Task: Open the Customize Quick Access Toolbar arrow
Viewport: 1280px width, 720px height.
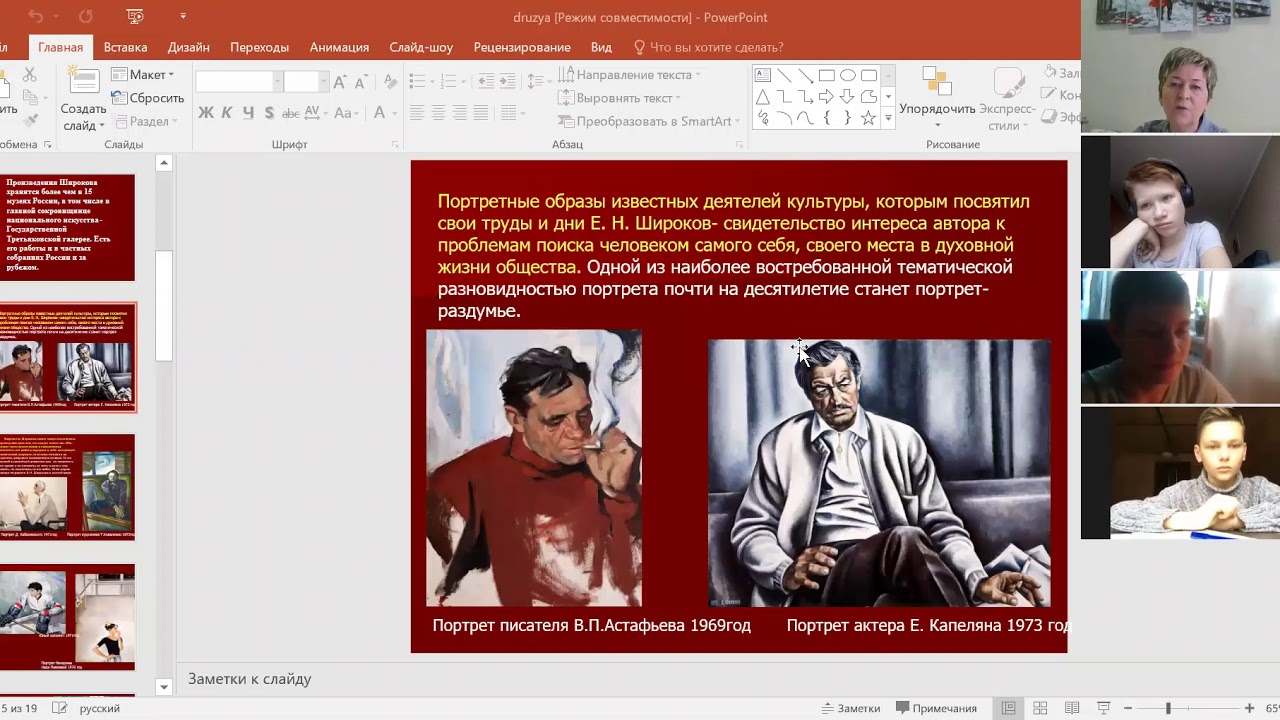Action: [x=183, y=16]
